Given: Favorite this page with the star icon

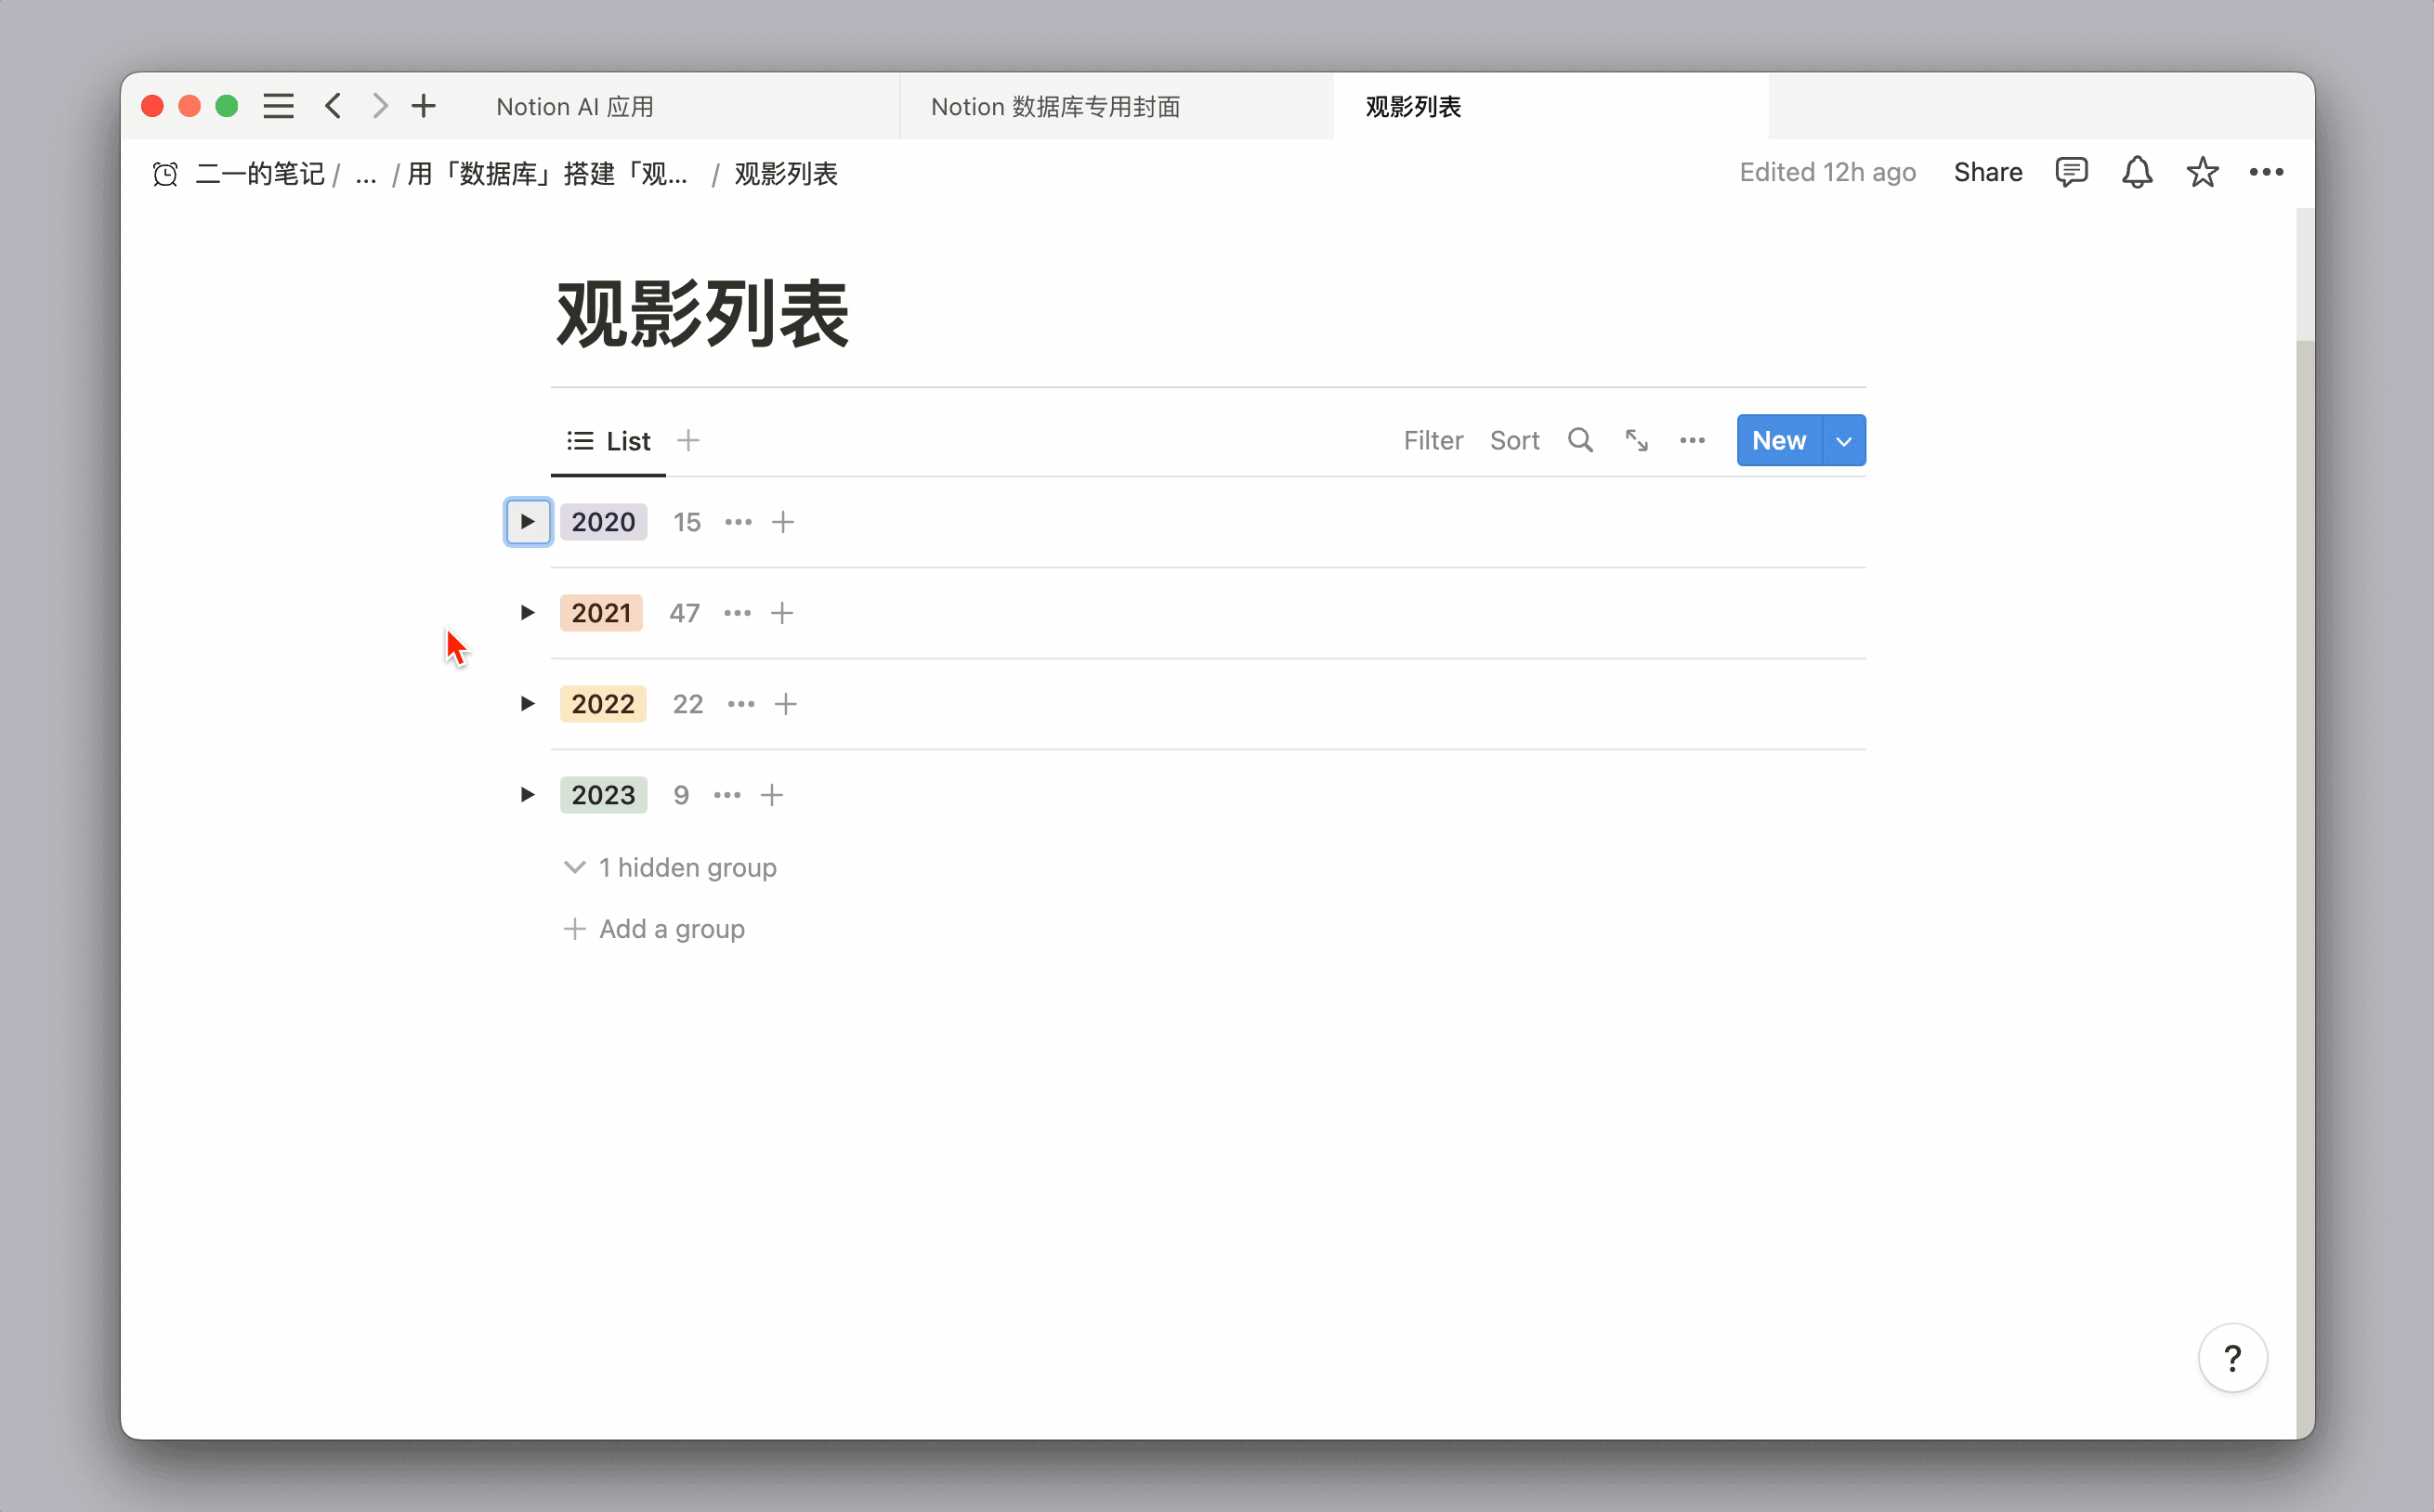Looking at the screenshot, I should pos(2202,172).
